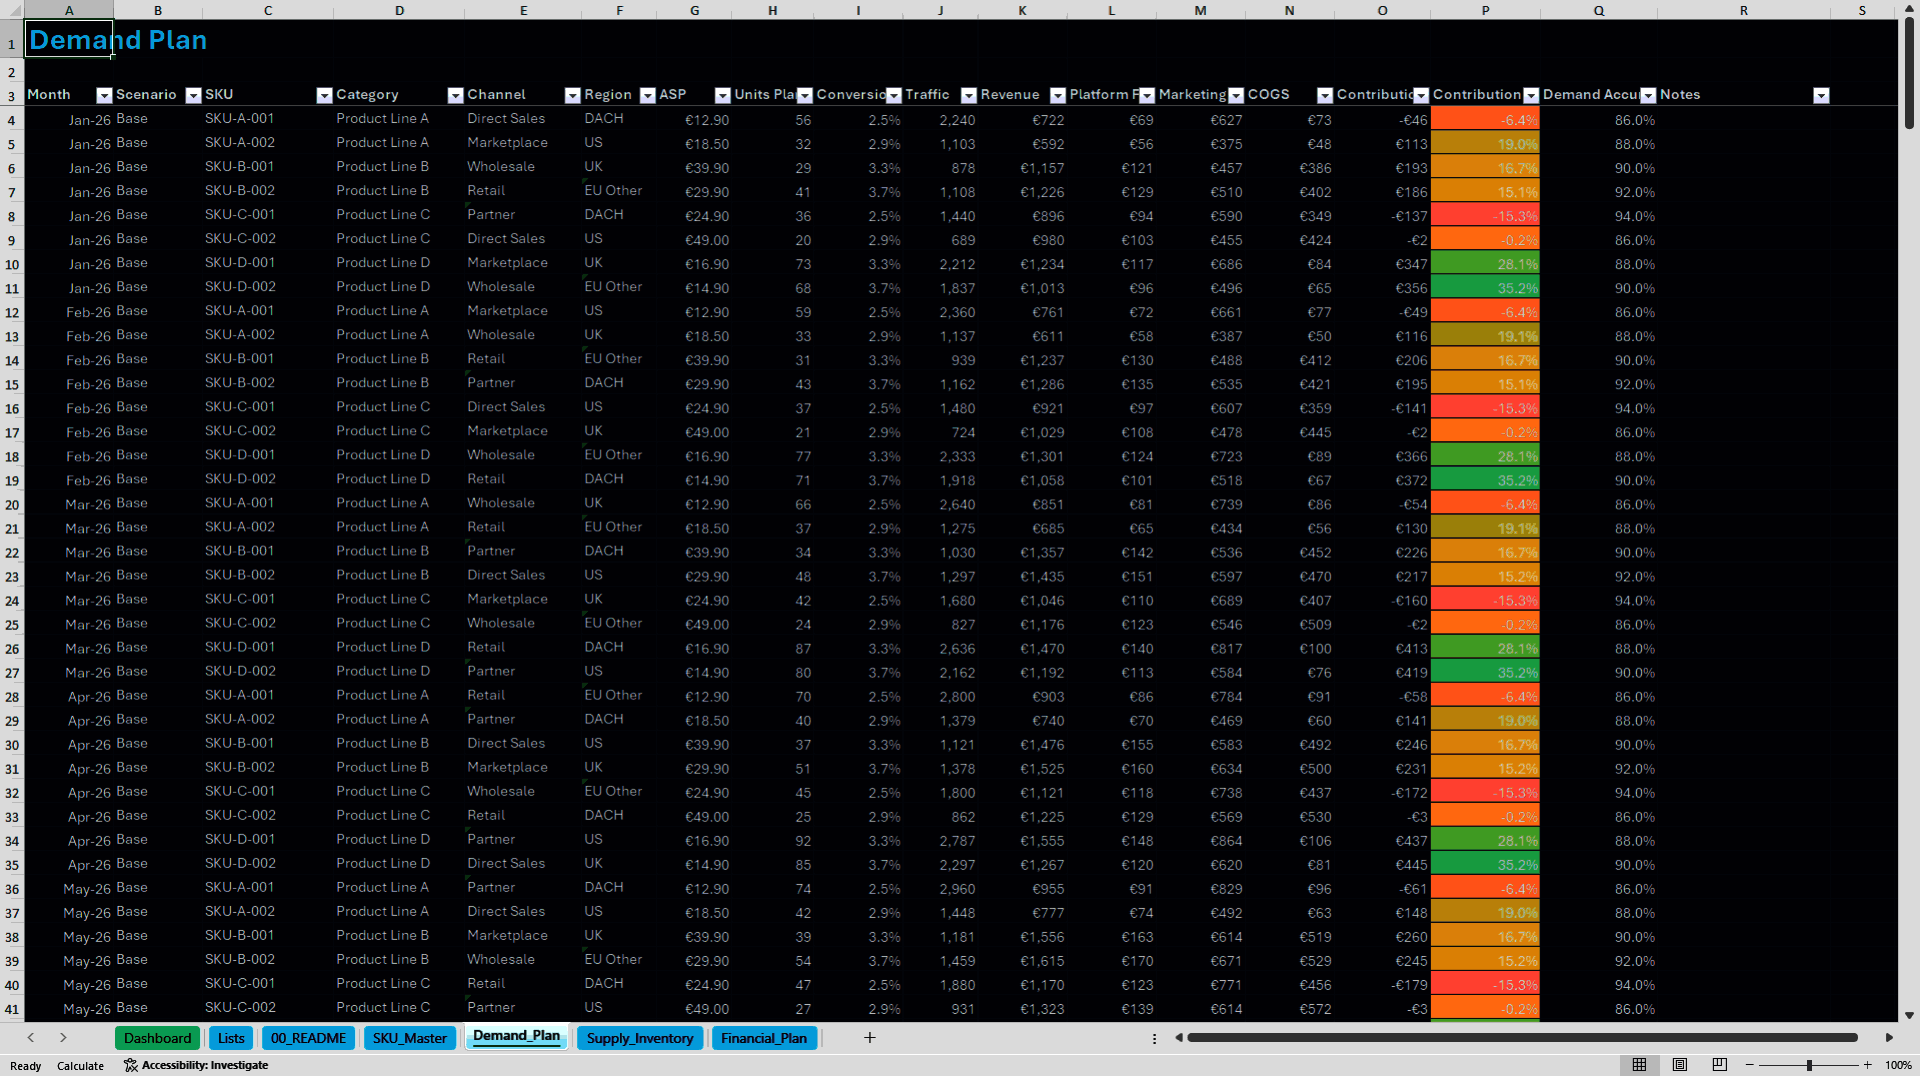Click the Select All corner triangle
This screenshot has height=1076, width=1920.
pos(12,10)
